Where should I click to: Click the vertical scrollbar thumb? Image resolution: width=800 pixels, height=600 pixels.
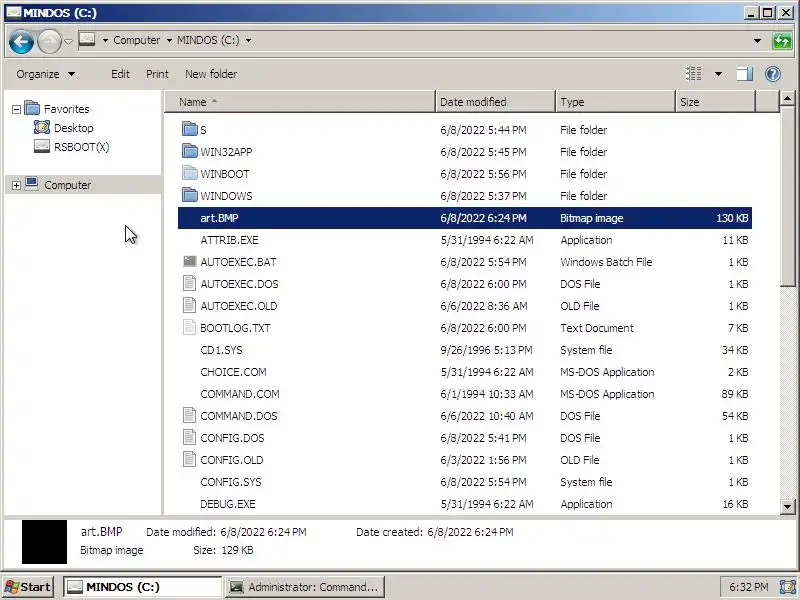click(787, 196)
